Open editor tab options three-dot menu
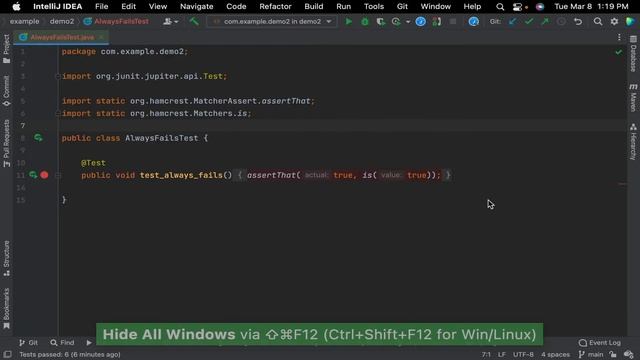Image resolution: width=640 pixels, height=360 pixels. tap(619, 37)
